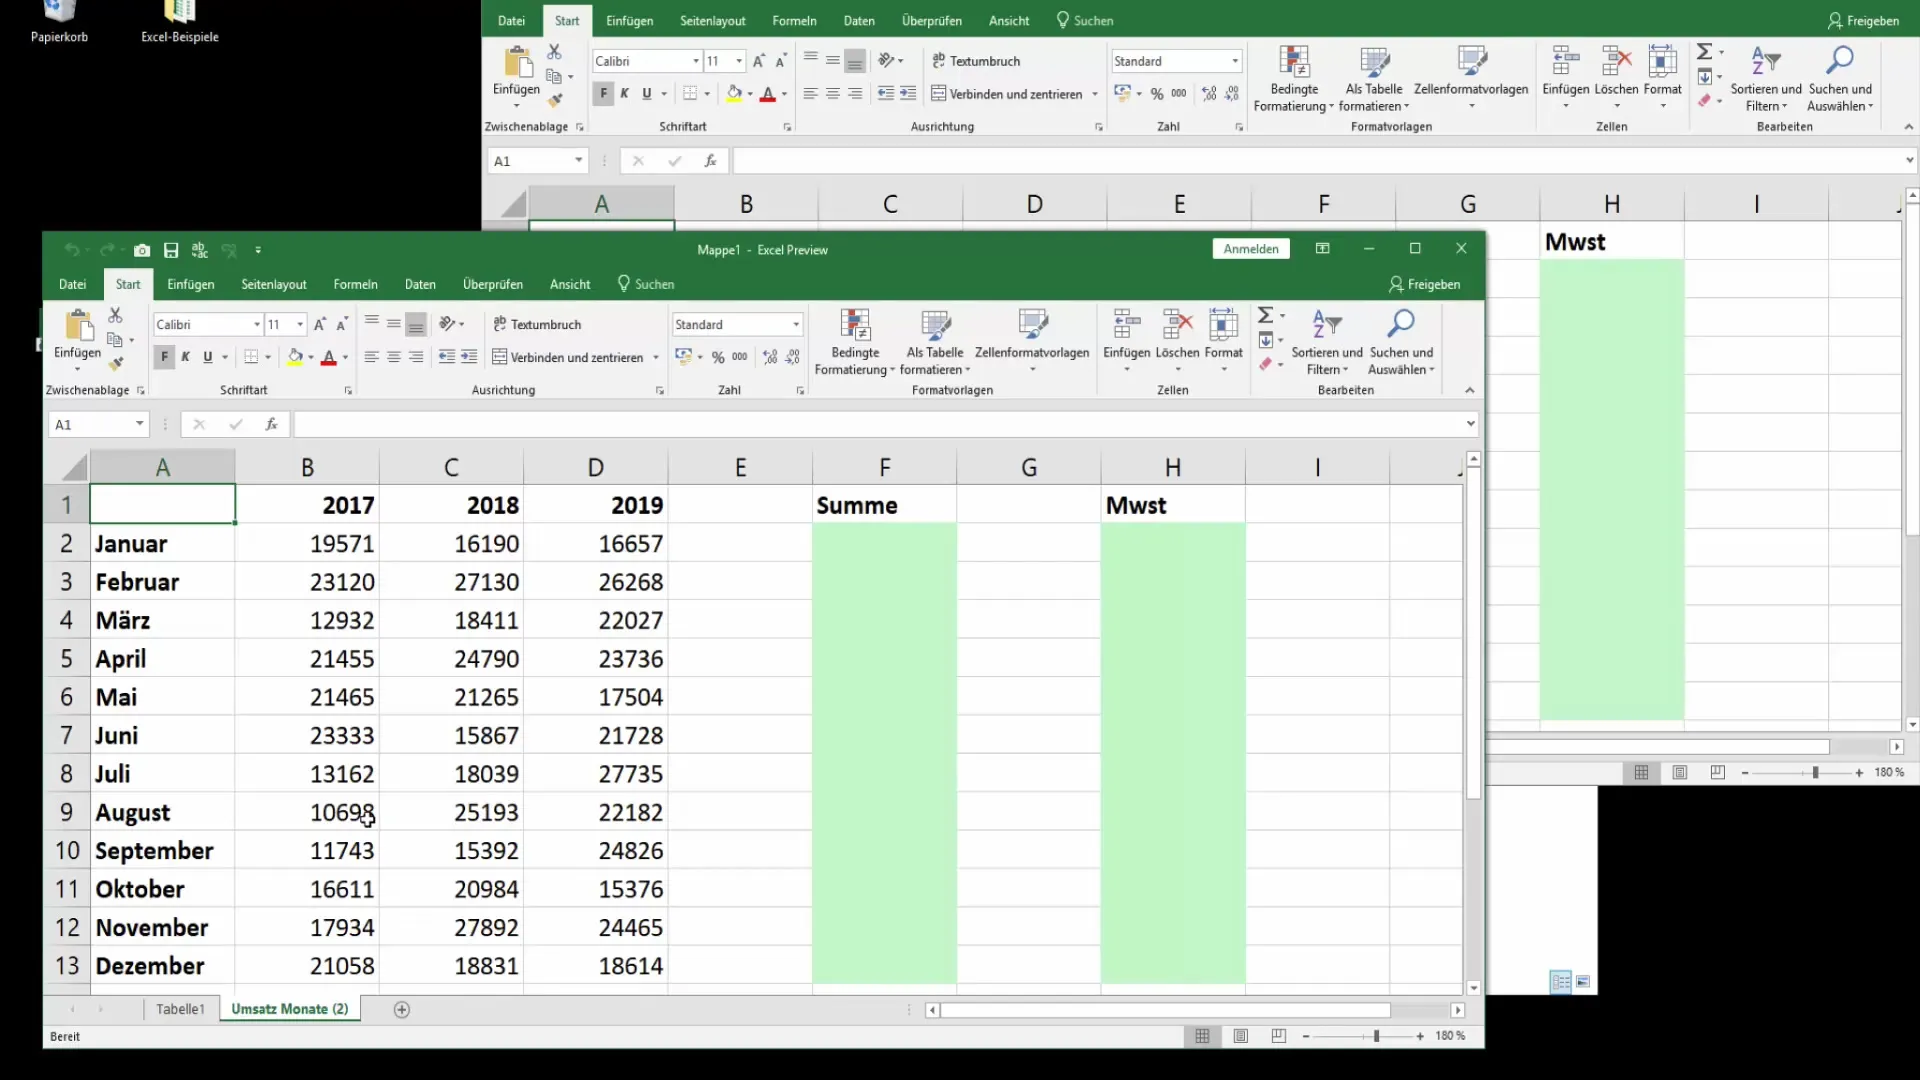Open Standard number format dropdown in Mappe1
1920x1080 pixels.
pyautogui.click(x=796, y=324)
